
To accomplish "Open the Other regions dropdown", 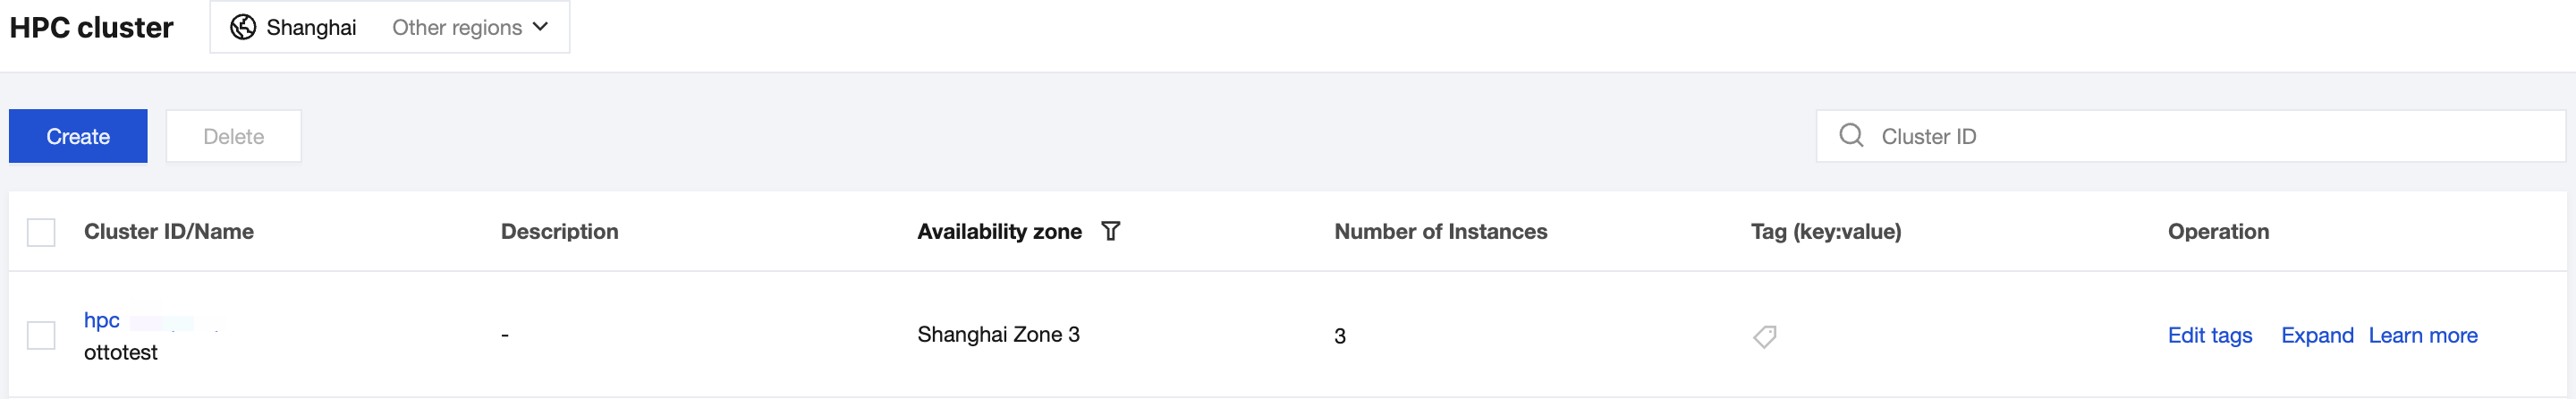I will point(469,27).
